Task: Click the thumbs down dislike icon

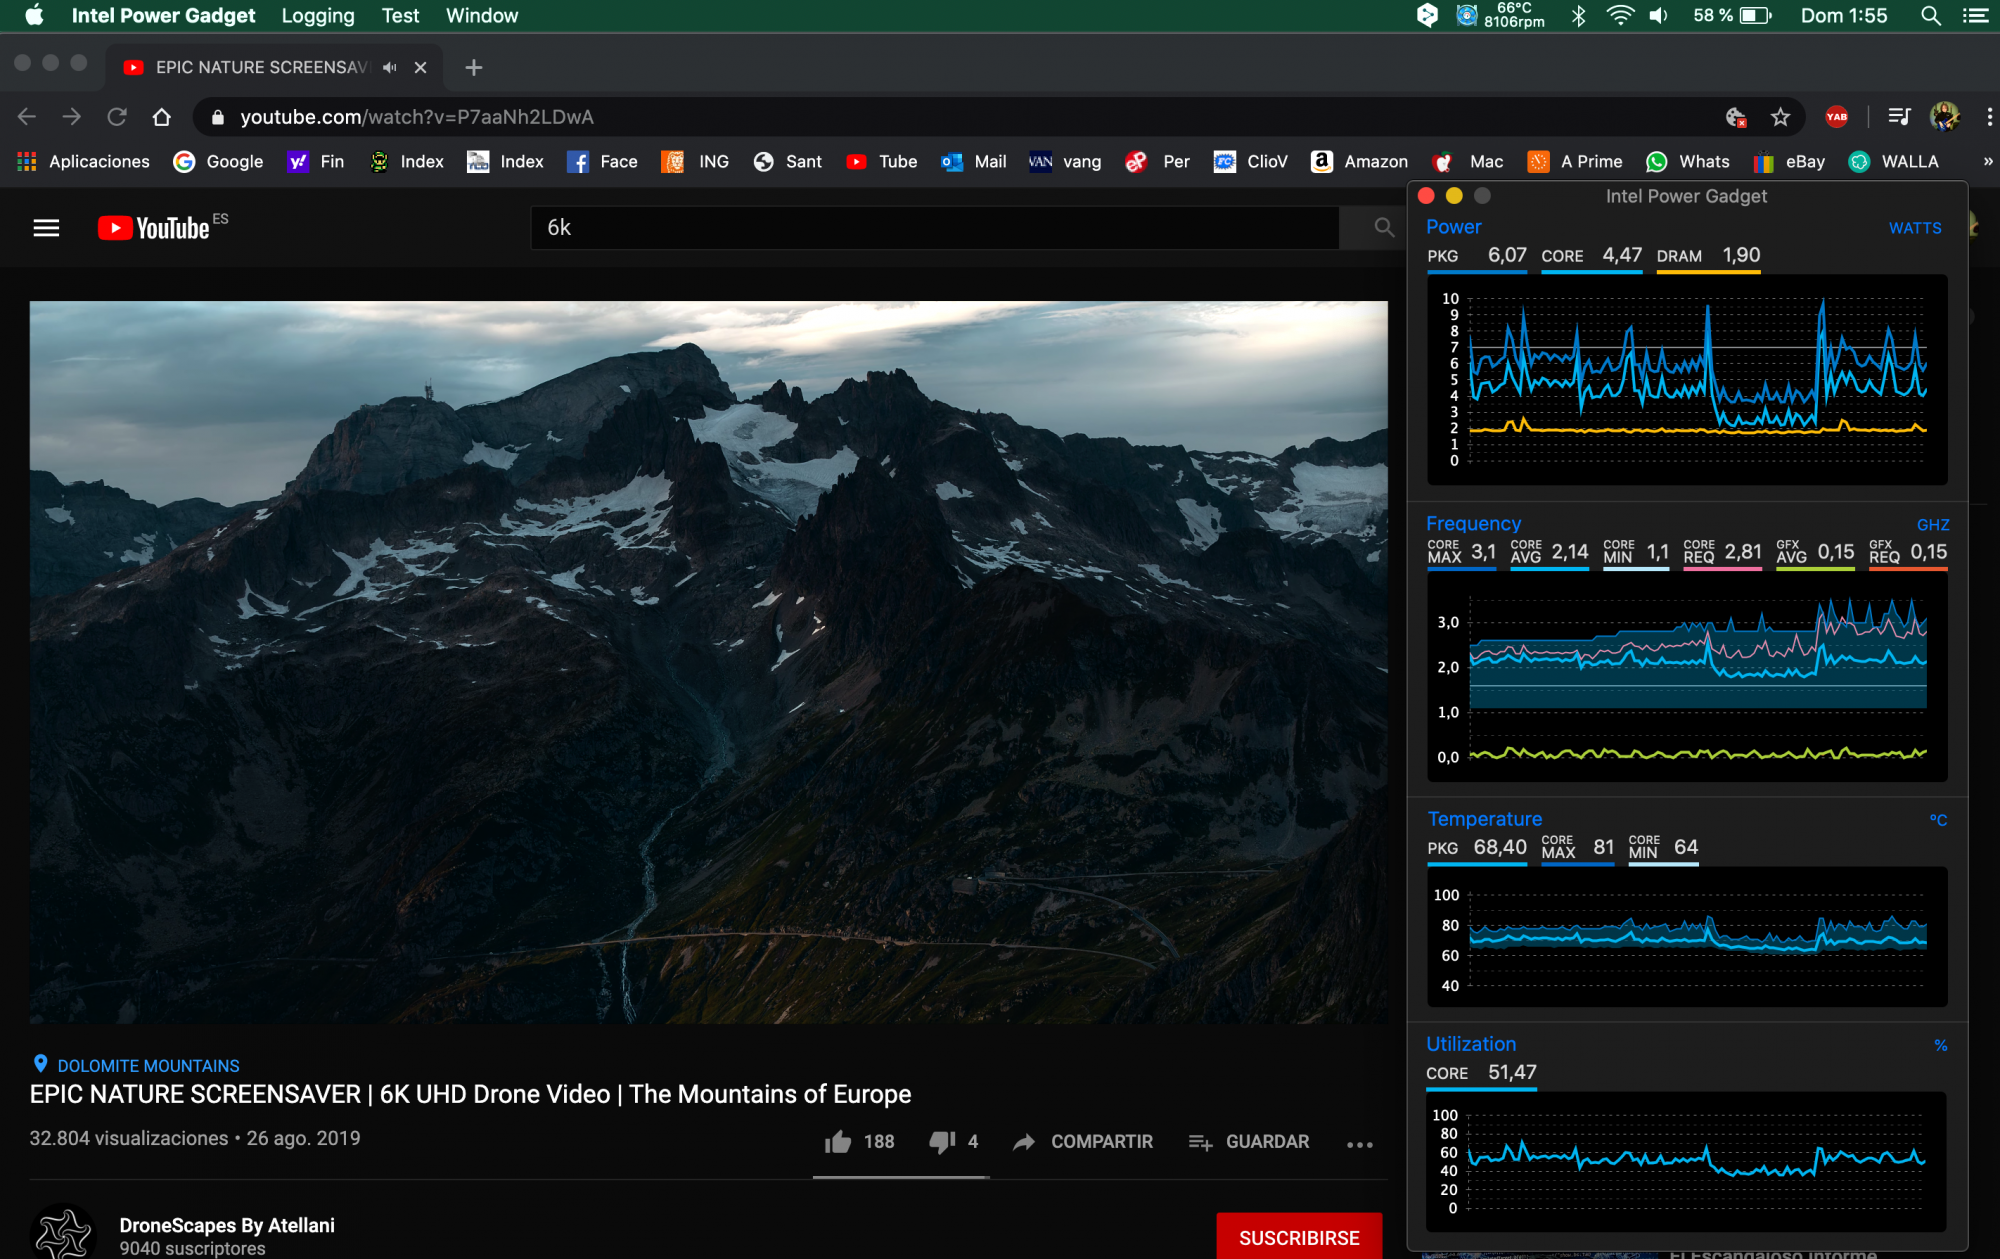Action: 941,1142
